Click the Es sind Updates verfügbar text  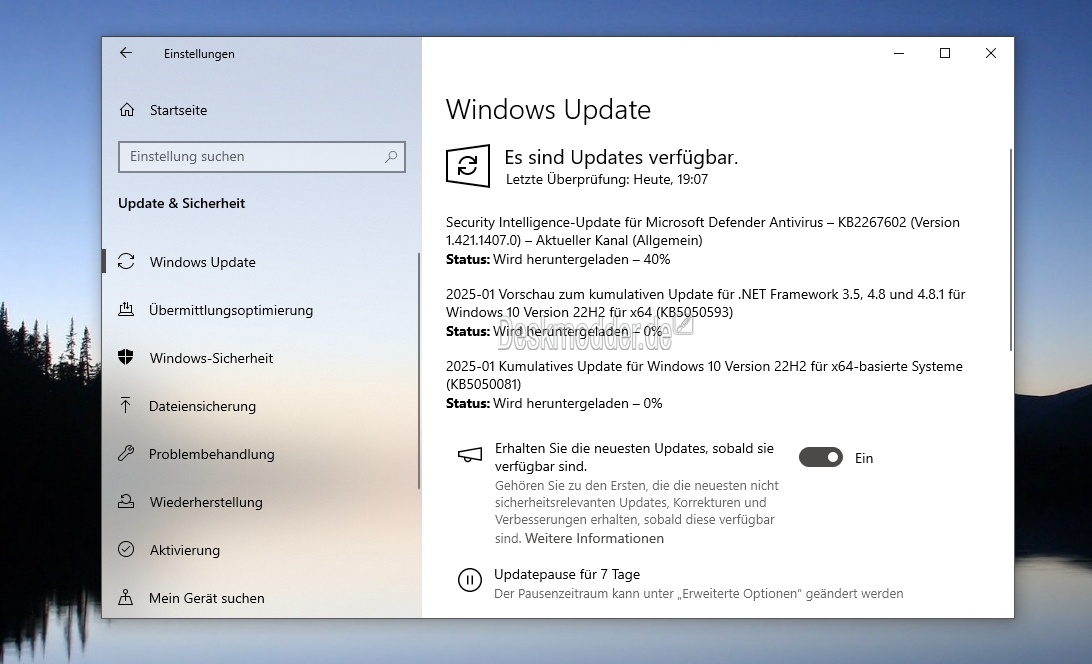coord(621,157)
